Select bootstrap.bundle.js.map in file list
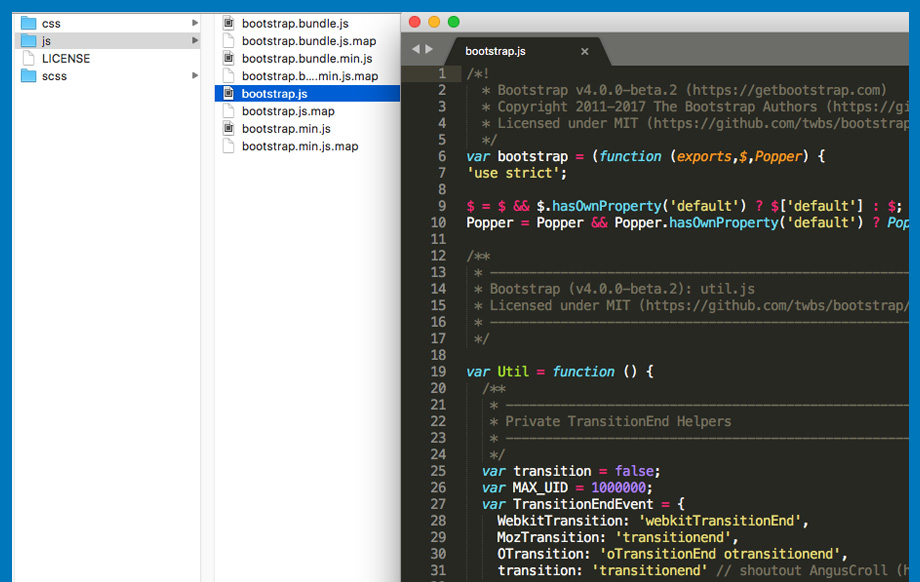The width and height of the screenshot is (920, 582). point(309,41)
